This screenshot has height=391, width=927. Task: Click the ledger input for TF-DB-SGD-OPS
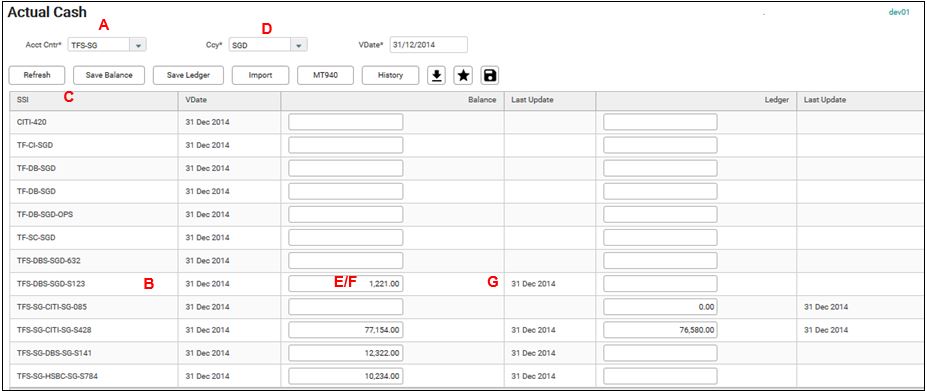pos(660,214)
